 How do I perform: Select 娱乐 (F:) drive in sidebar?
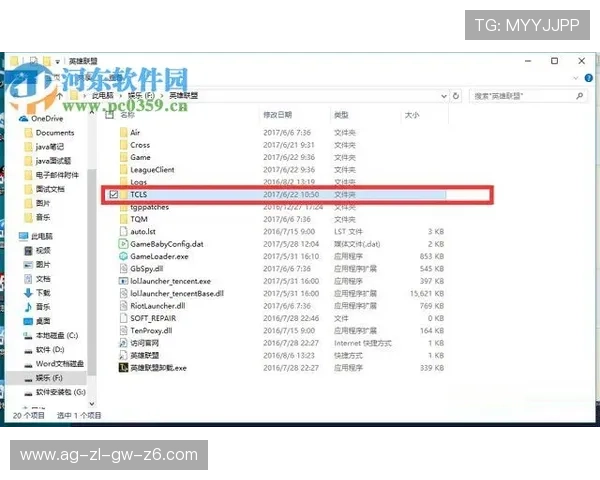click(x=44, y=378)
